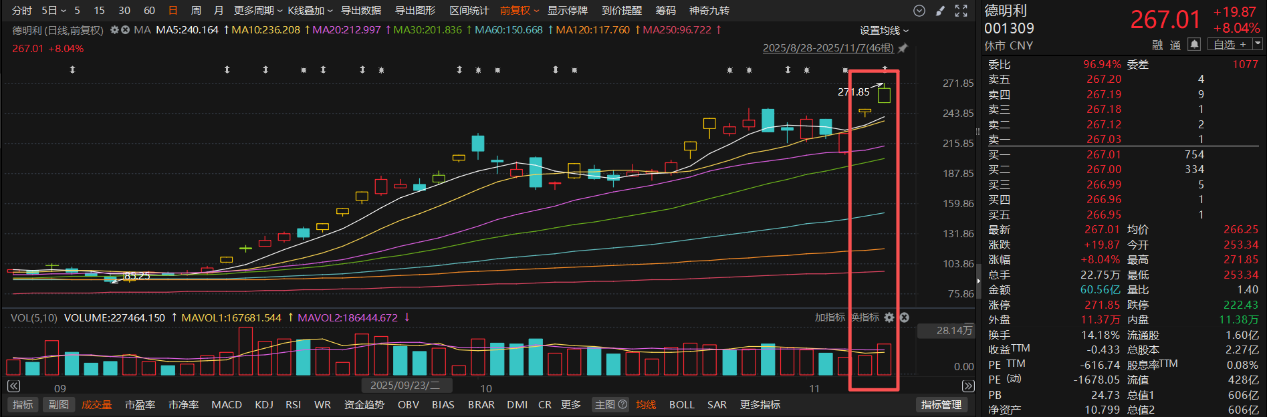Click 换指标 change indicator link
The height and width of the screenshot is (417, 1267).
(x=864, y=317)
